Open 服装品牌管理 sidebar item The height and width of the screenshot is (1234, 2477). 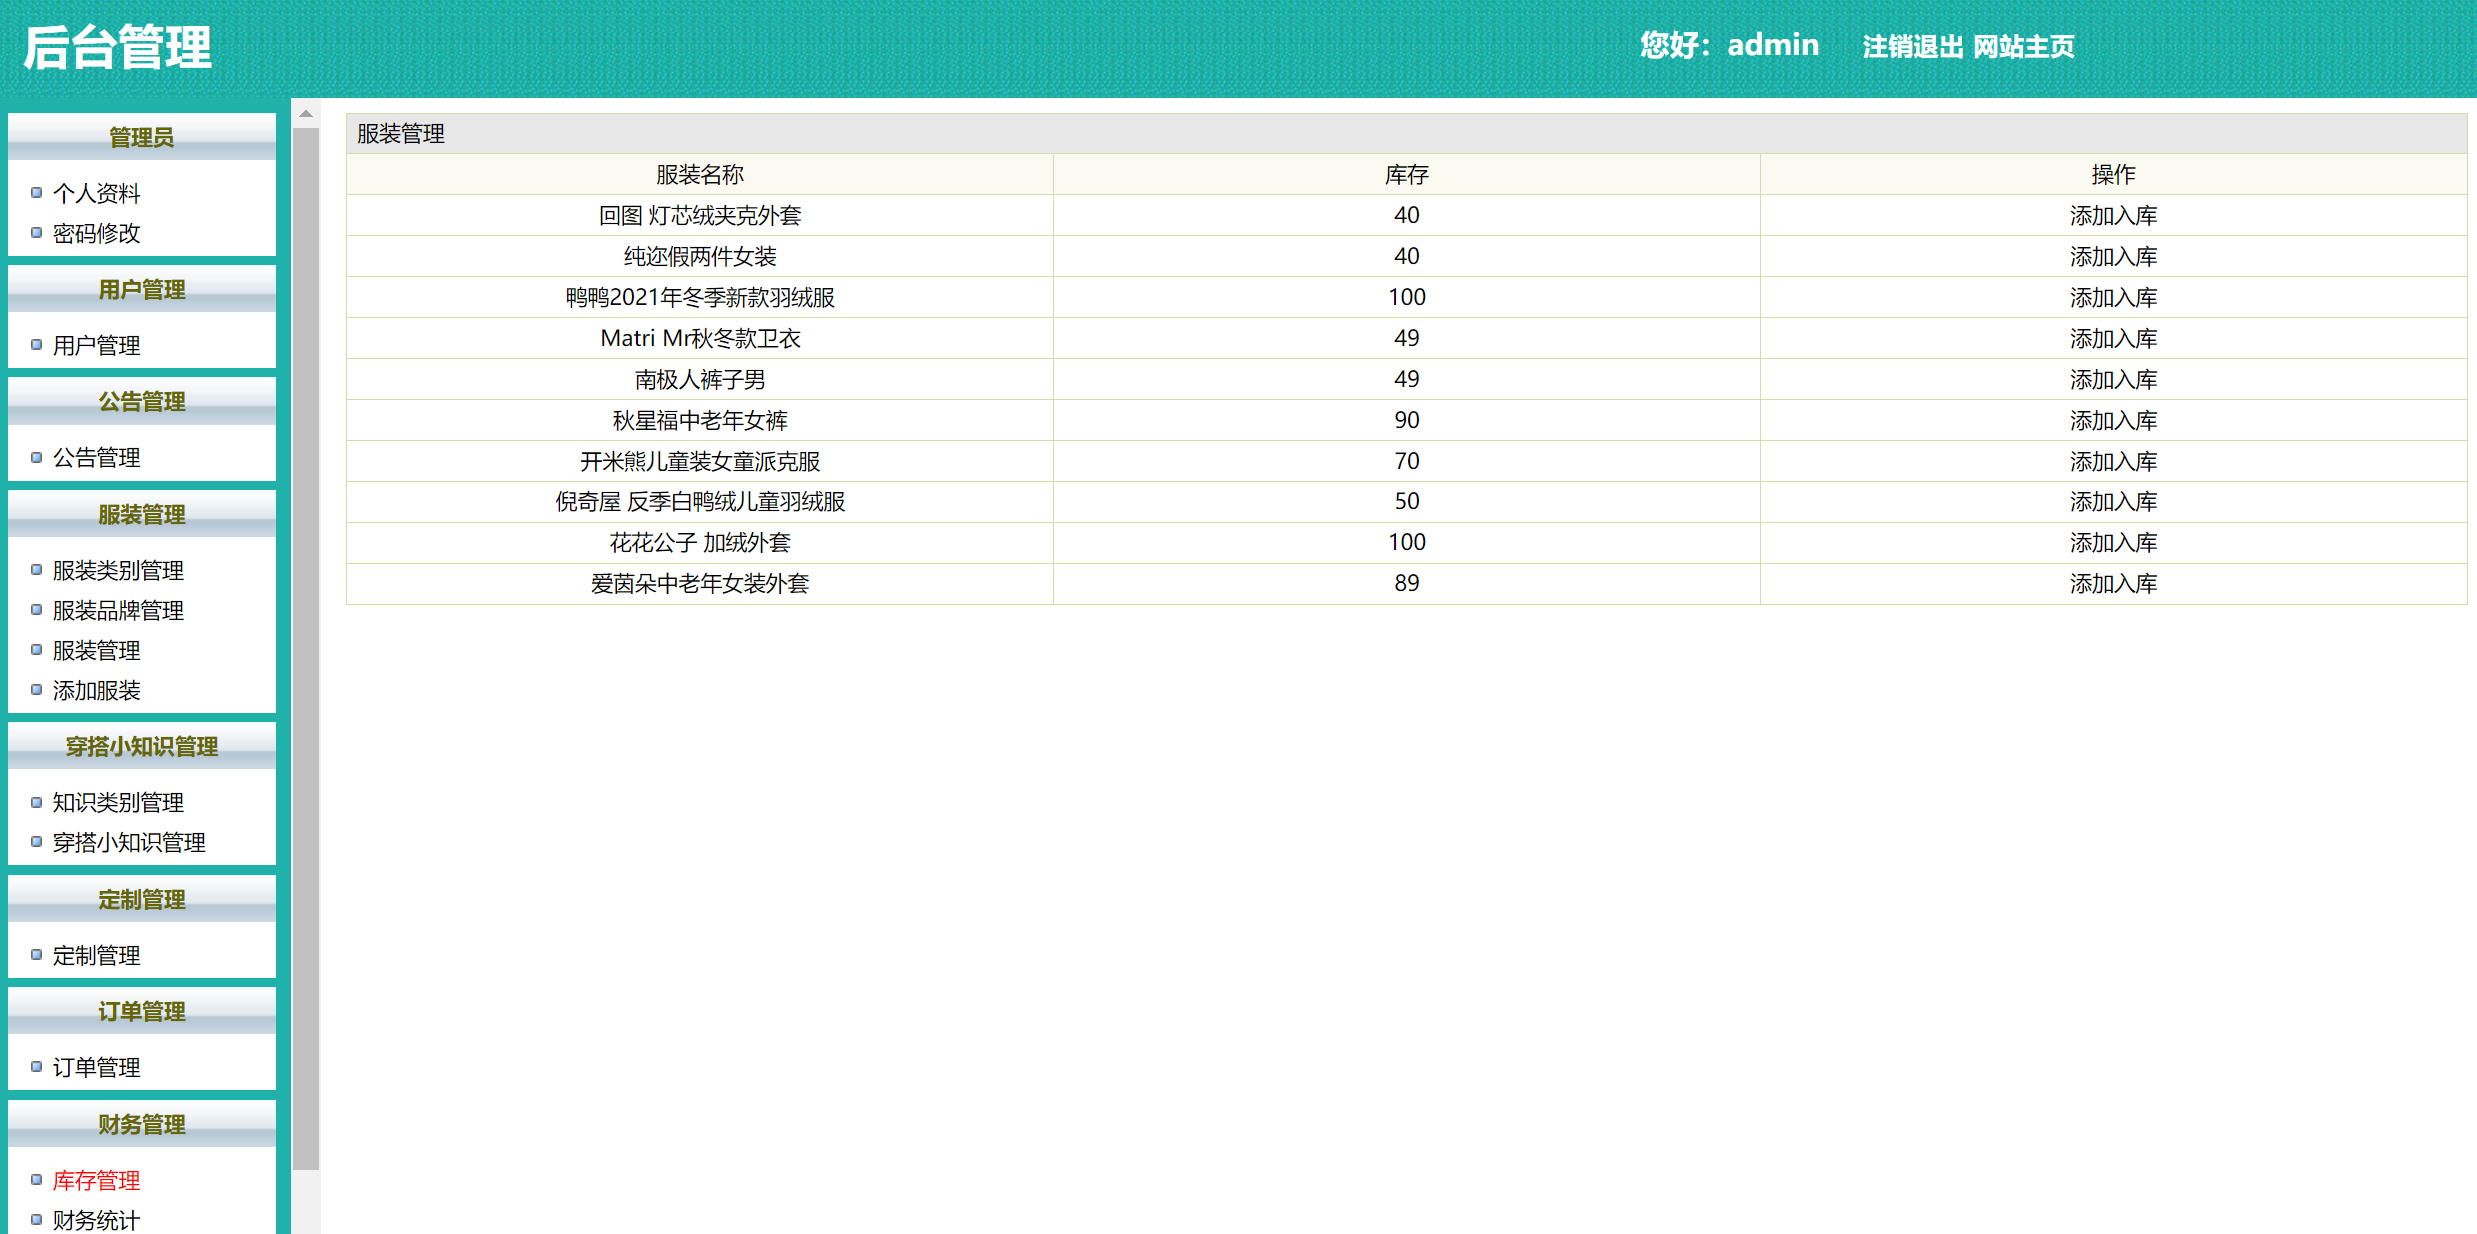[x=118, y=611]
